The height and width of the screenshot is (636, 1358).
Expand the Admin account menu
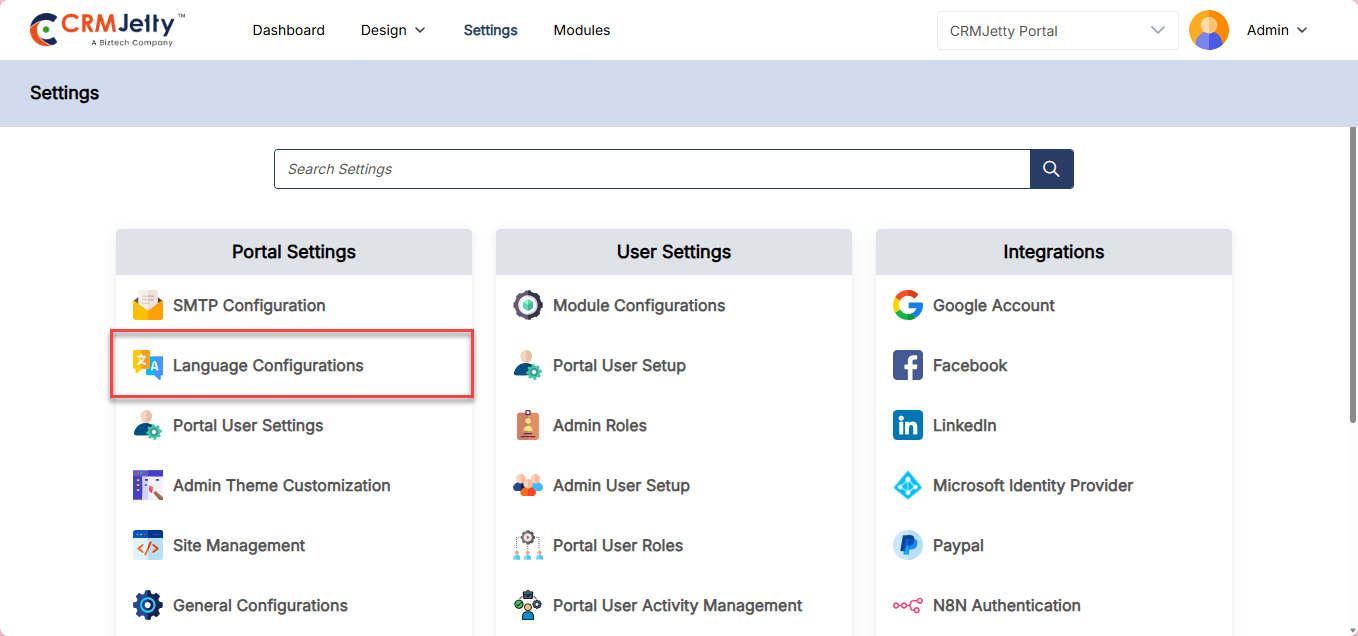coord(1276,30)
